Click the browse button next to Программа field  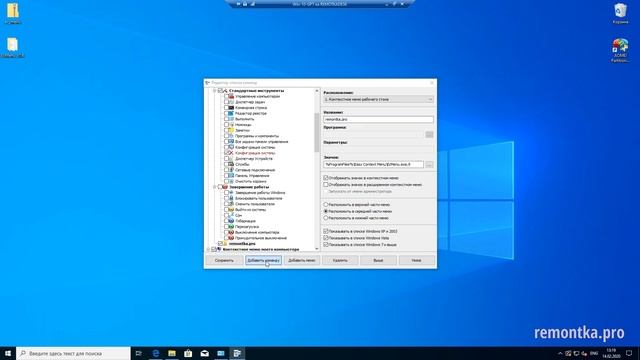pyautogui.click(x=429, y=134)
